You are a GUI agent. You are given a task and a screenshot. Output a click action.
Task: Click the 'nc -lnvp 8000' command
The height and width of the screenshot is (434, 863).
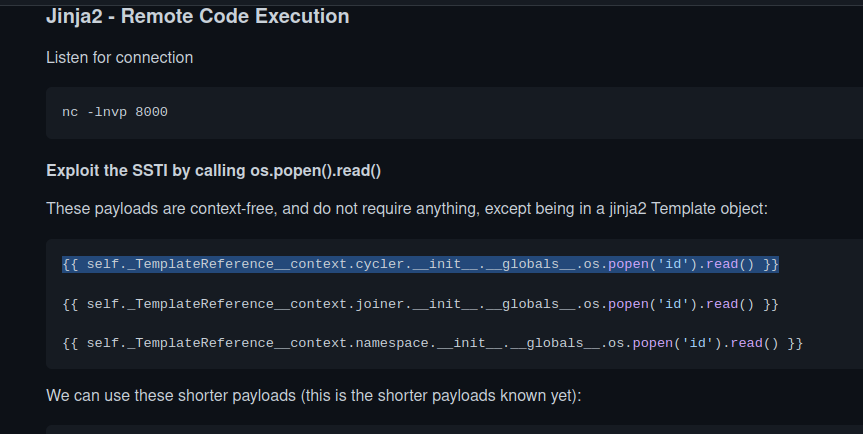pyautogui.click(x=115, y=112)
